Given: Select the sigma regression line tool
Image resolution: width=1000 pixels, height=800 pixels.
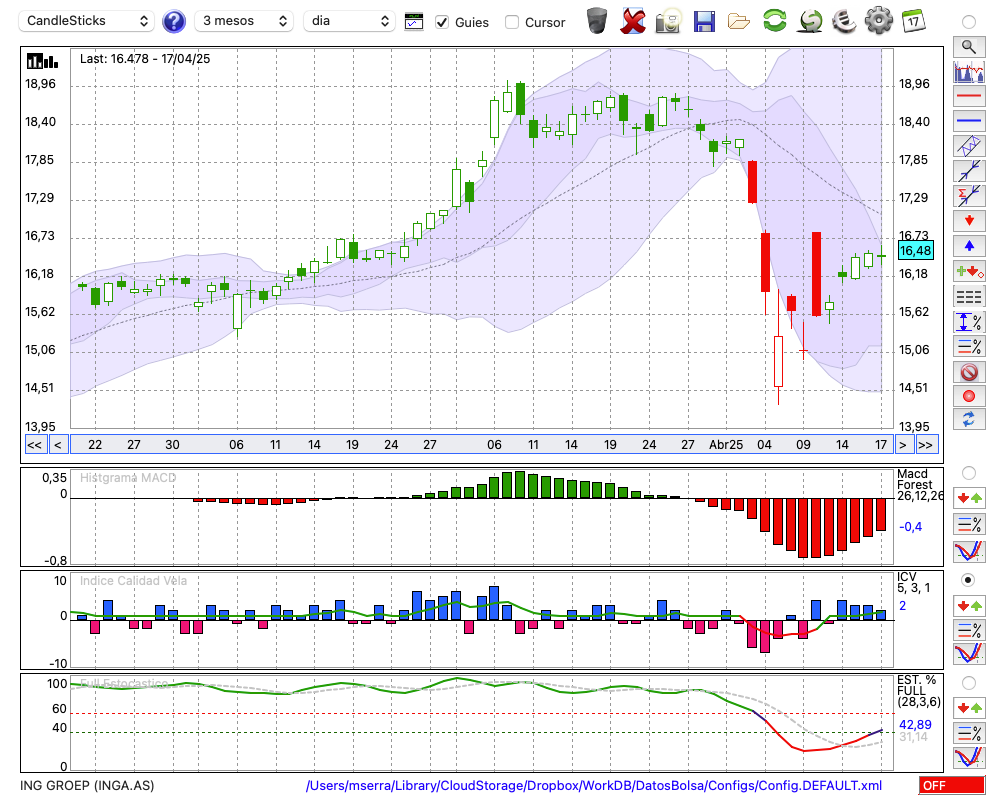Looking at the screenshot, I should tap(969, 196).
